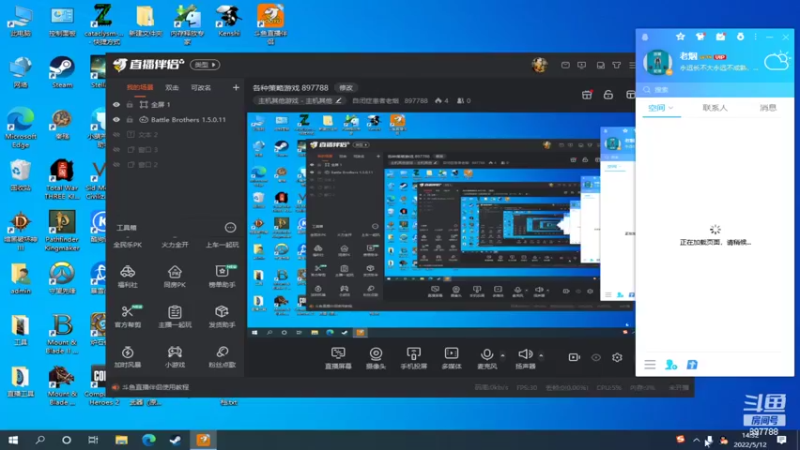
Task: Click the search field in the QQ panel
Action: click(714, 90)
